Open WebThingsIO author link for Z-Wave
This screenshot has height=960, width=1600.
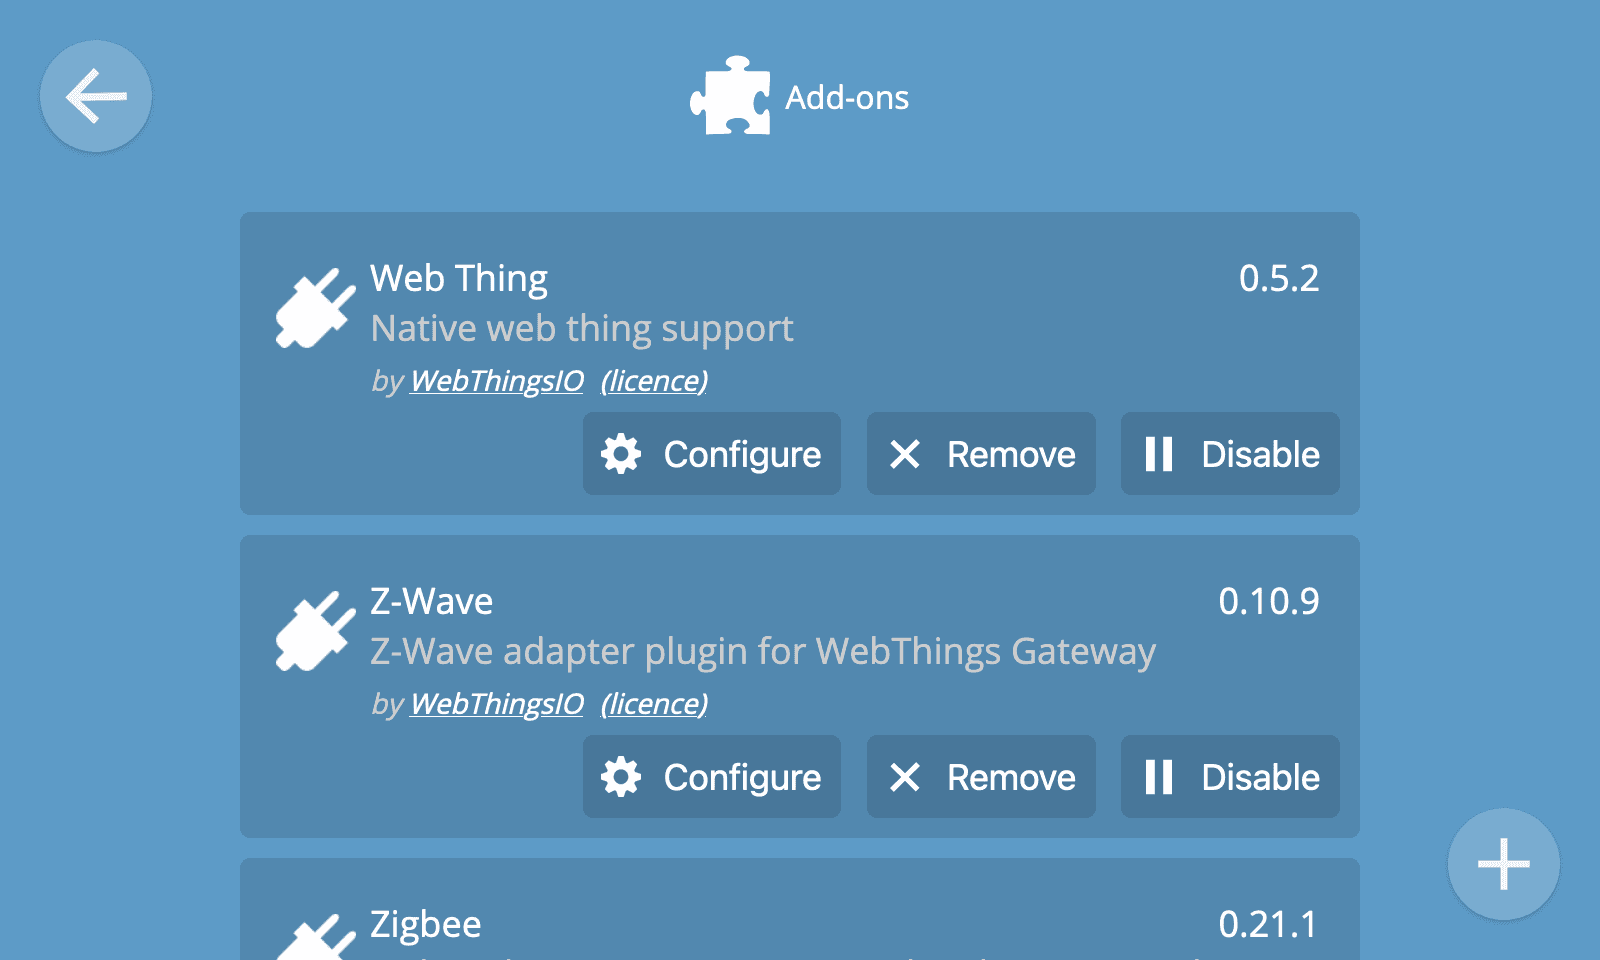497,704
